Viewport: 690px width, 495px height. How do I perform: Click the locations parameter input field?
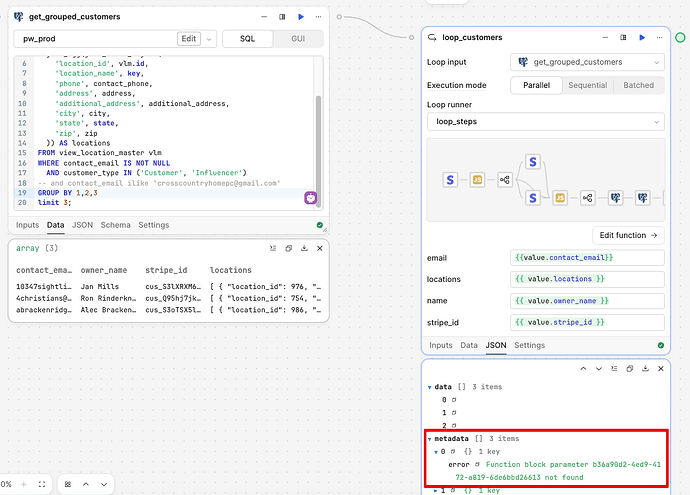tap(587, 279)
